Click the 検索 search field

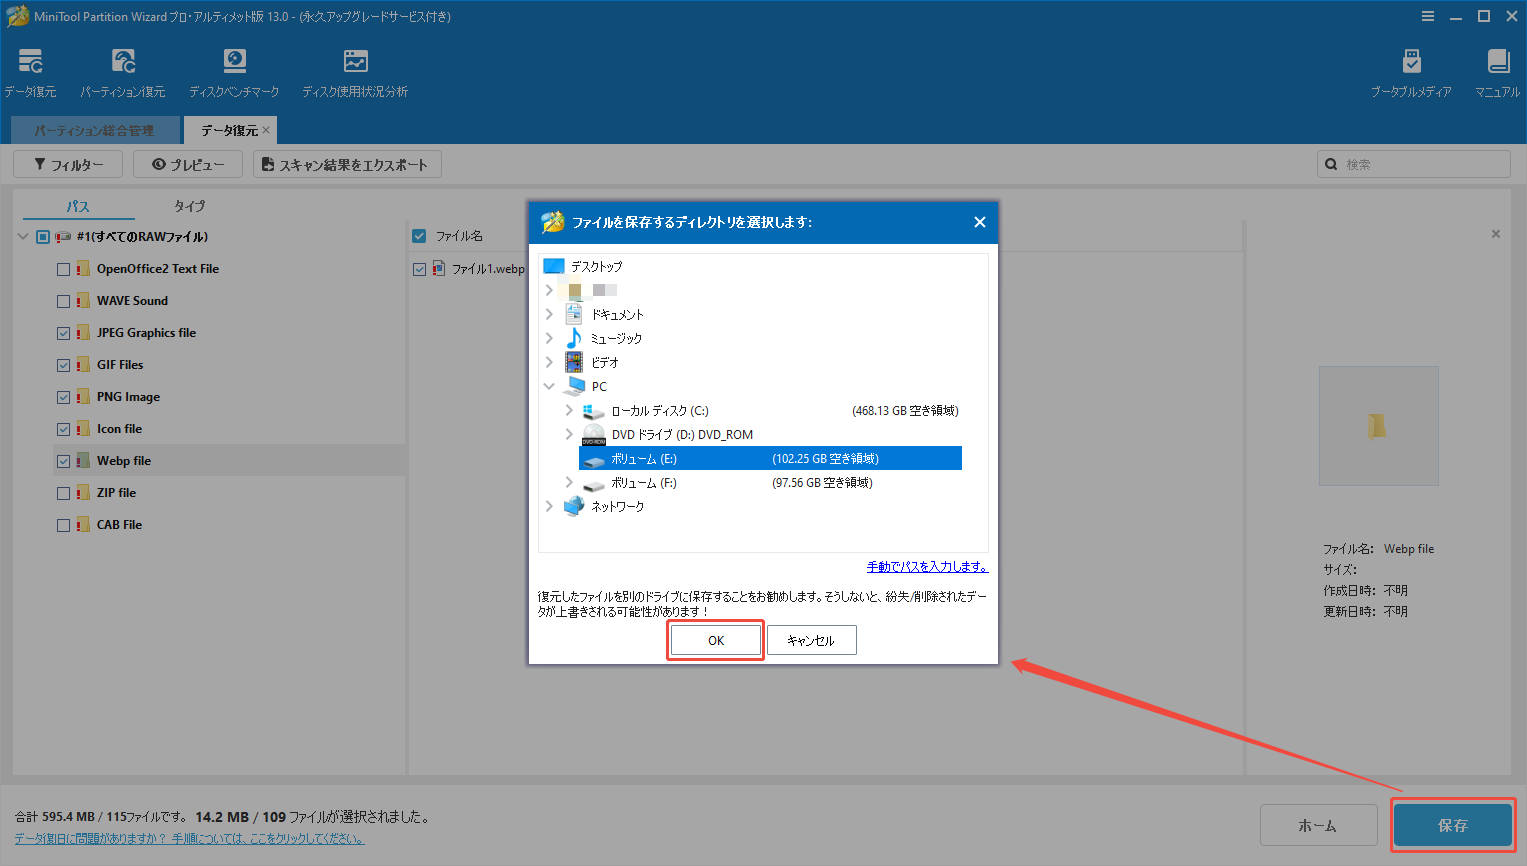[1413, 163]
